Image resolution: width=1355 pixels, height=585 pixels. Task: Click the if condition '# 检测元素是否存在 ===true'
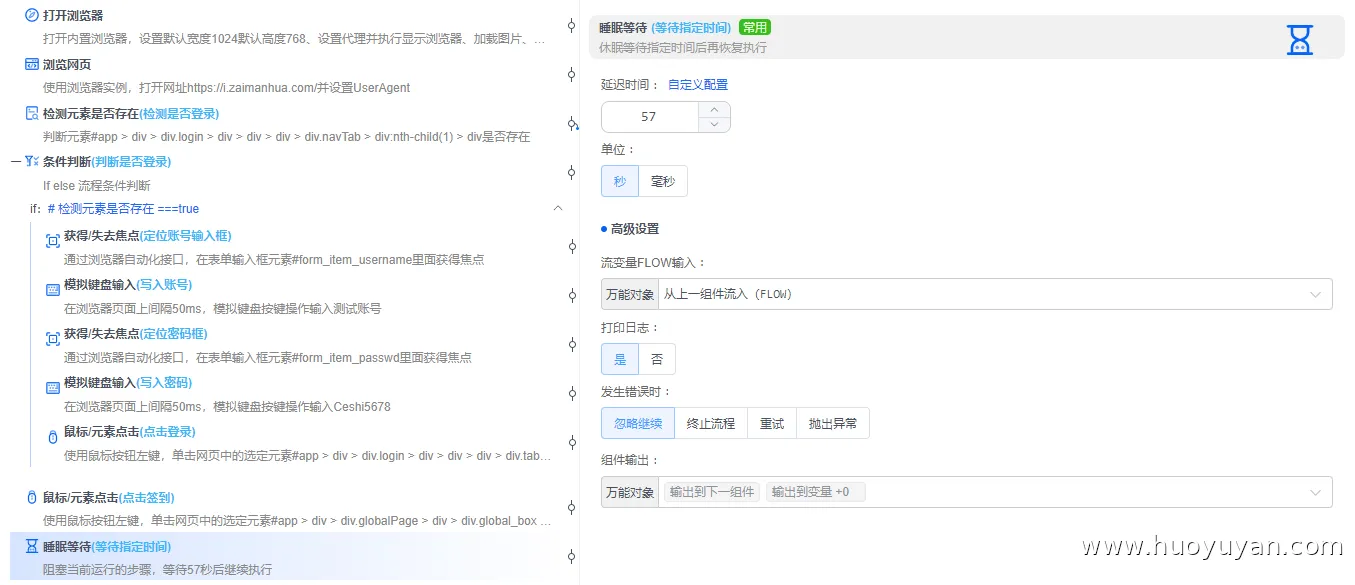pyautogui.click(x=123, y=209)
